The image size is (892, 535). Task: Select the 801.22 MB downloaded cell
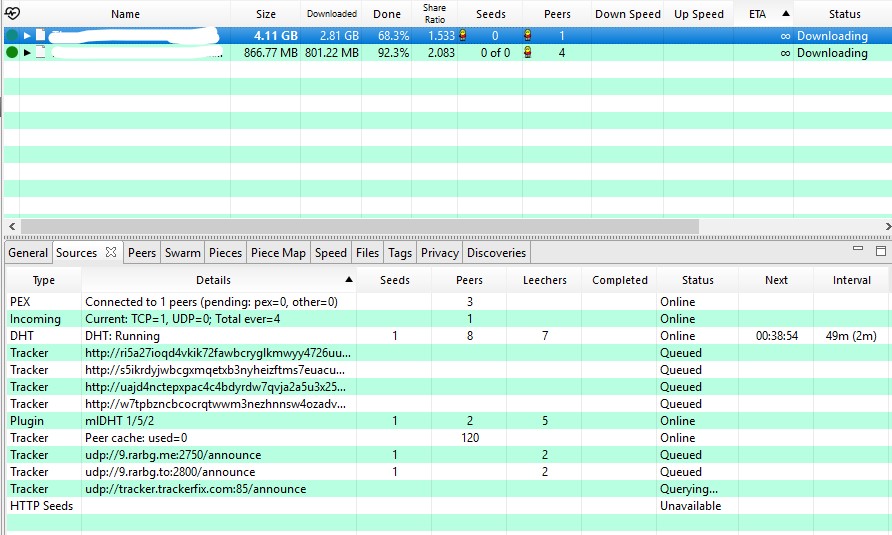pyautogui.click(x=332, y=53)
